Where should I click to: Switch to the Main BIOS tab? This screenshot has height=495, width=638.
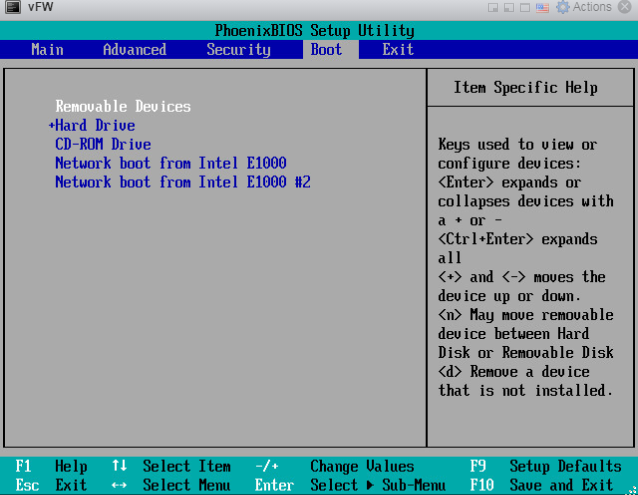(x=47, y=50)
